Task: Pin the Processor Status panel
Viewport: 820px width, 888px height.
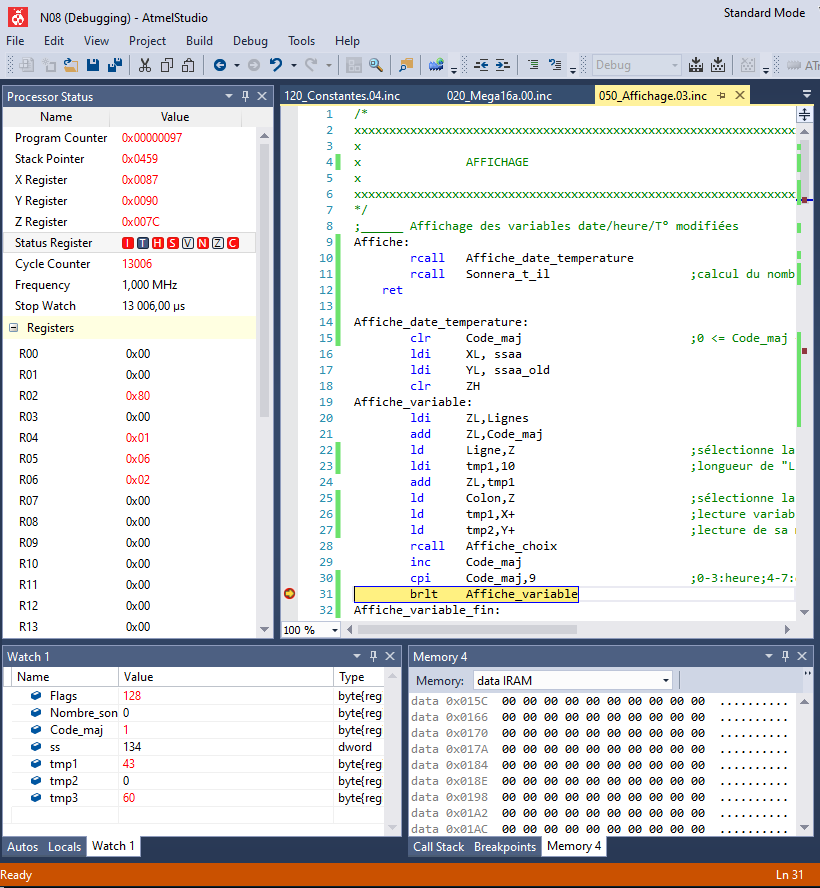Action: tap(246, 96)
